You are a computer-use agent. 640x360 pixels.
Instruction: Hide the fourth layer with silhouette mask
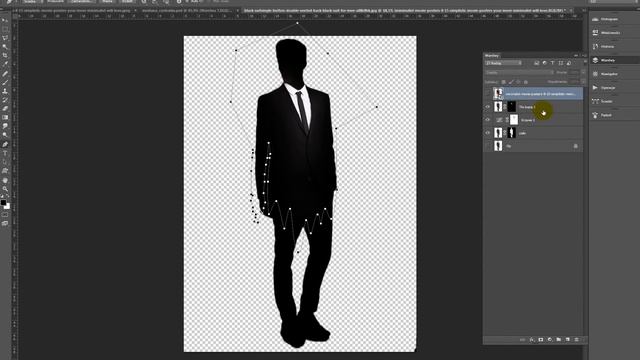[x=488, y=133]
